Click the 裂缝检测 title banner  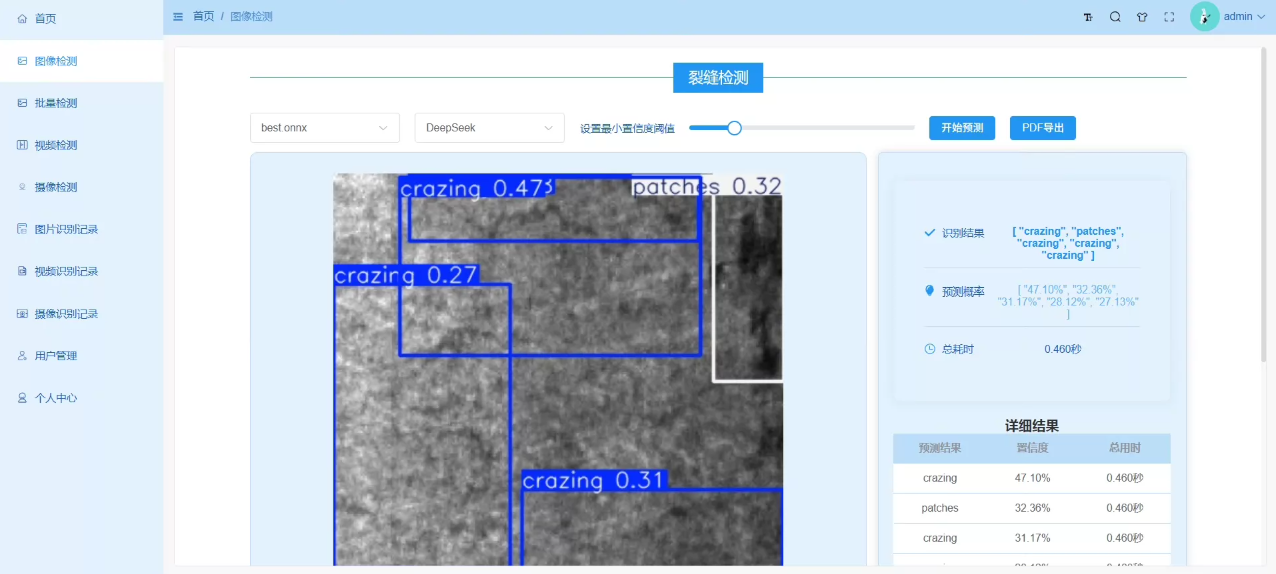click(x=718, y=77)
